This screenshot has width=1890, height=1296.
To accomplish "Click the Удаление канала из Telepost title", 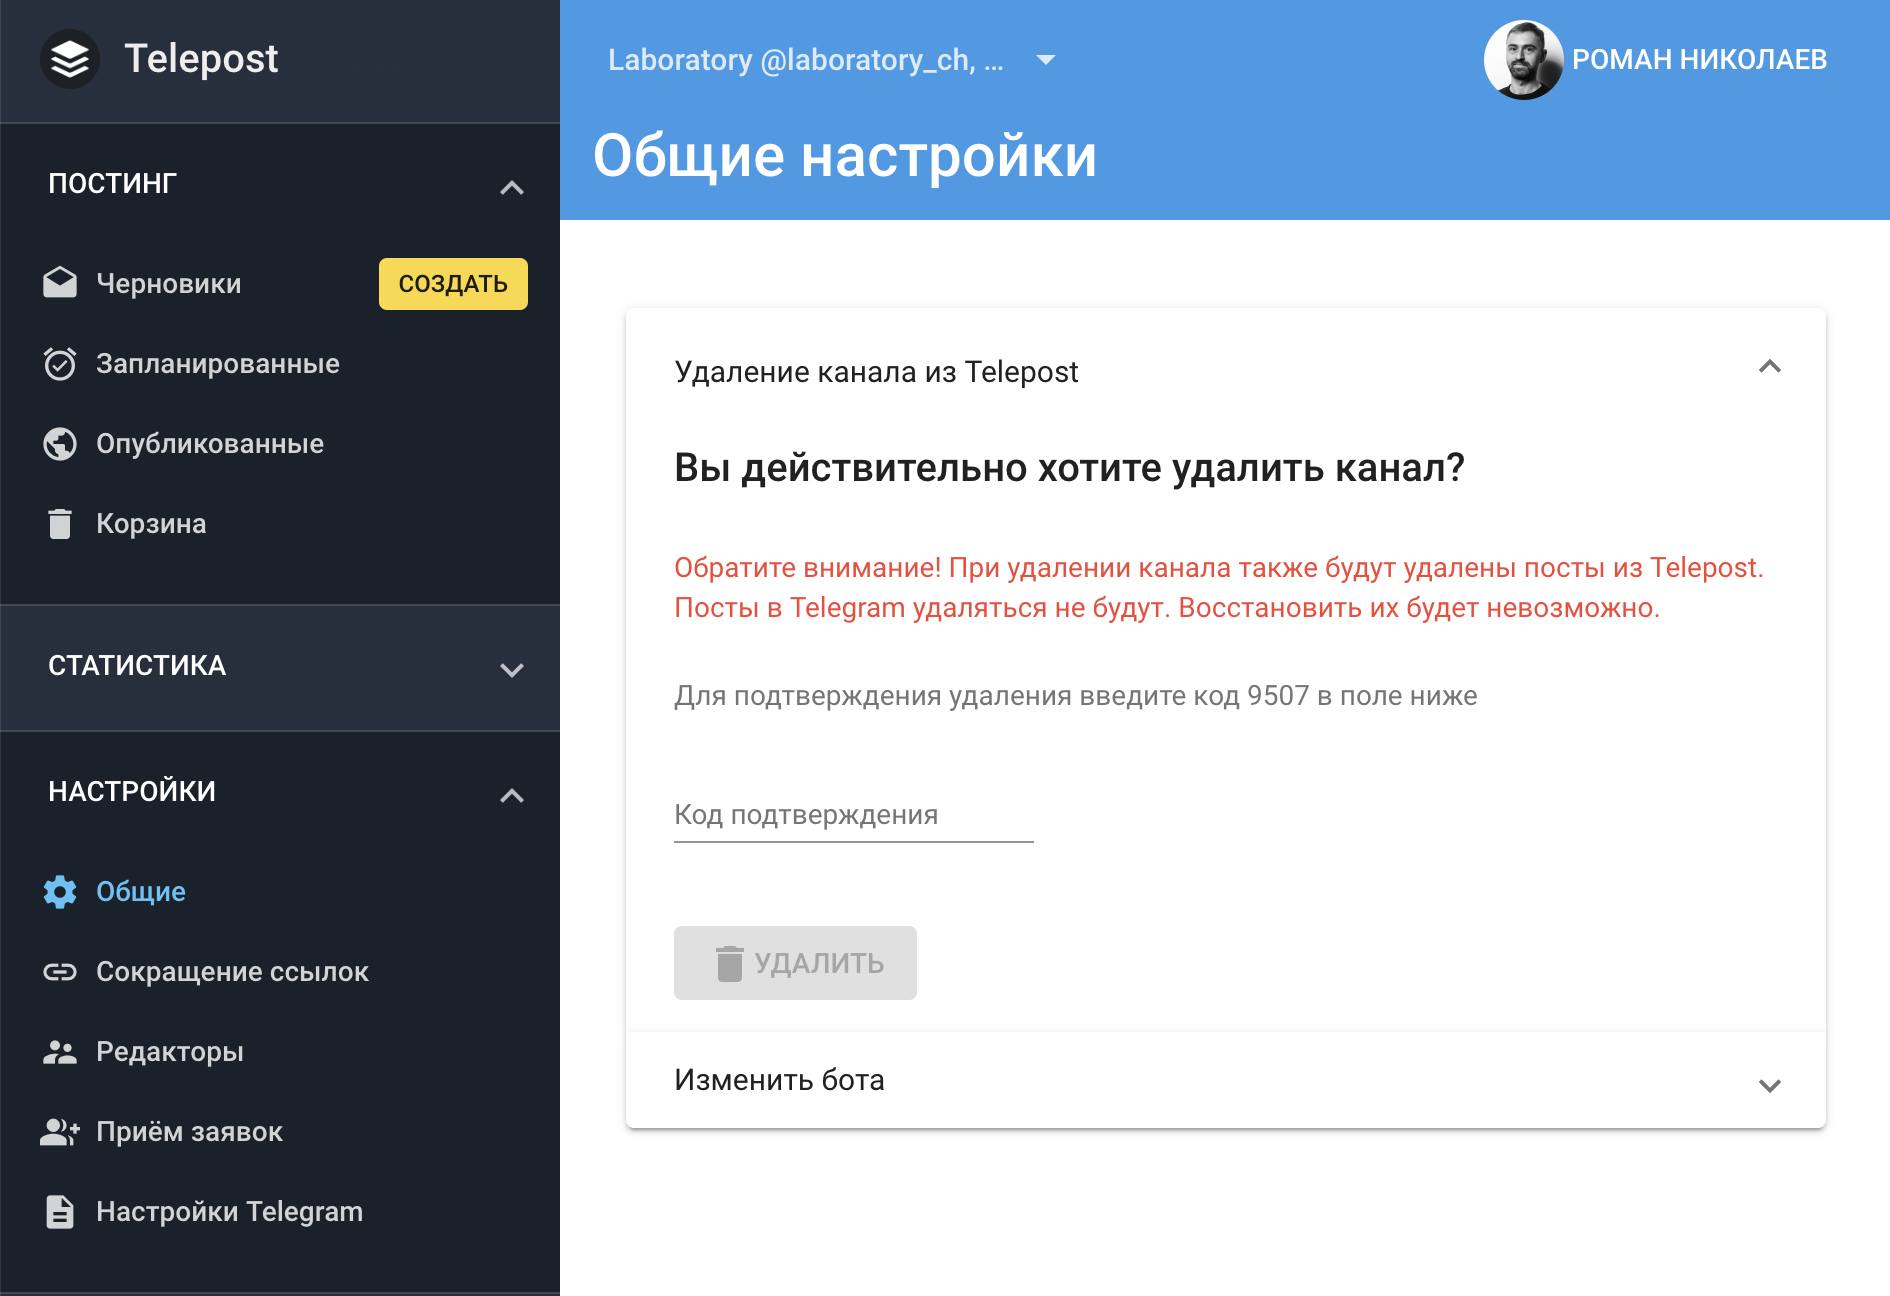I will [876, 372].
